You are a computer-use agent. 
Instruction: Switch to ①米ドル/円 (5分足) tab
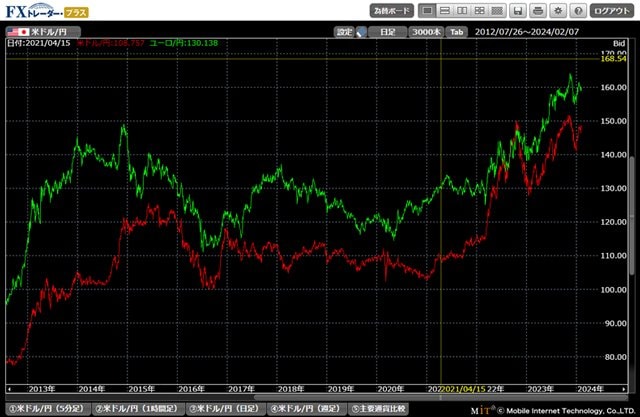coord(47,409)
